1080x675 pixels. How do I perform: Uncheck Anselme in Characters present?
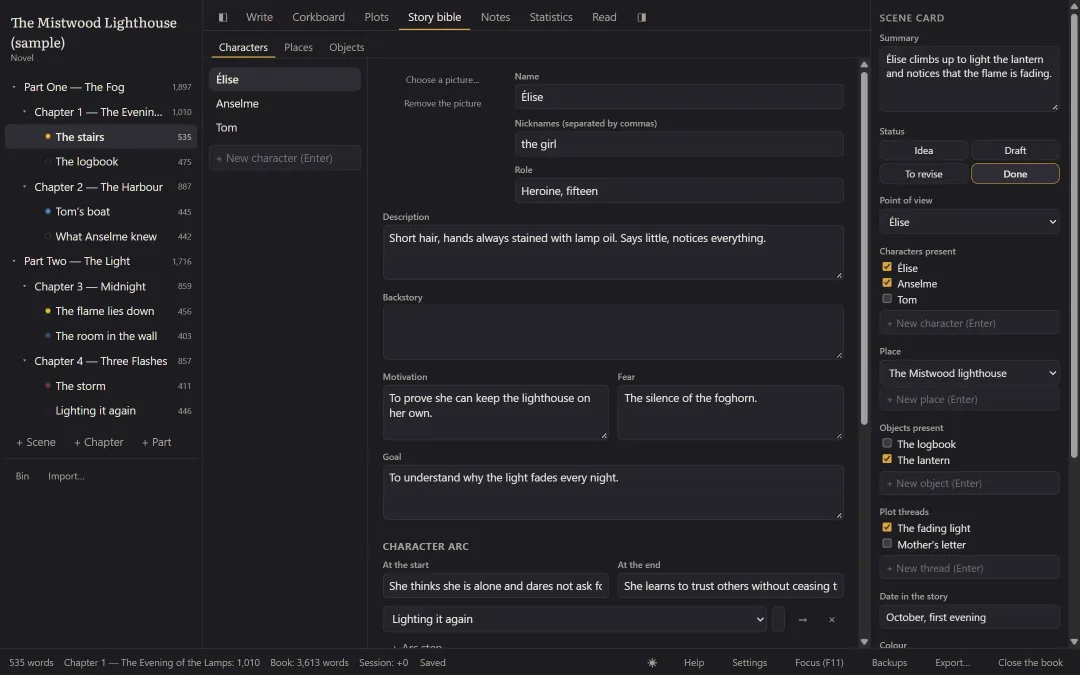(x=887, y=282)
